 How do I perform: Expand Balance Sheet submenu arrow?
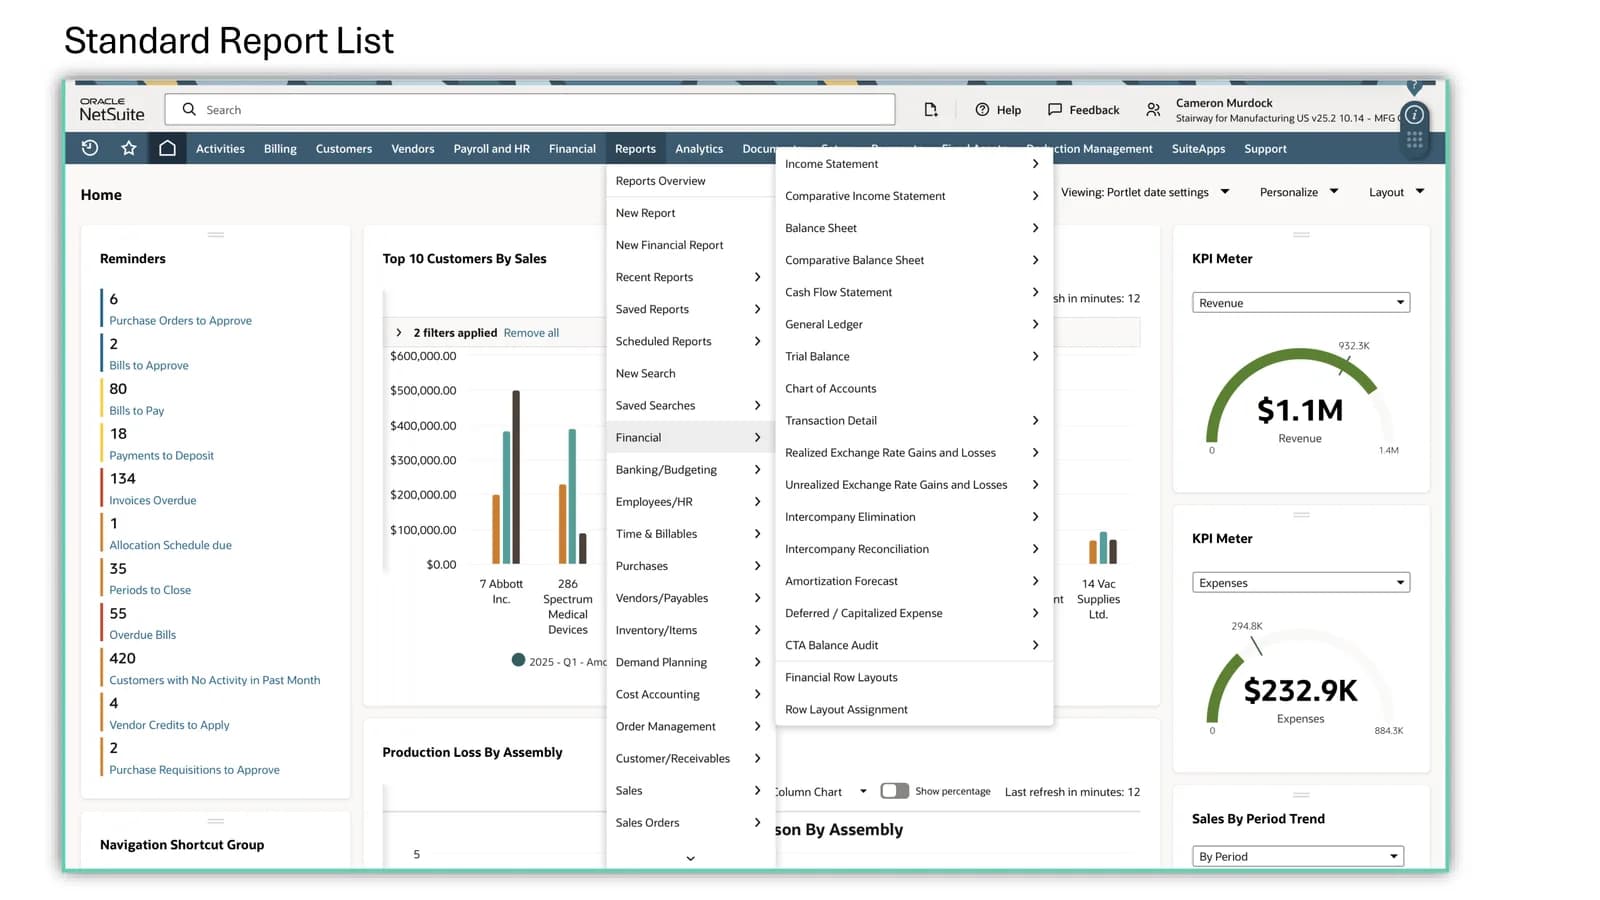click(x=1035, y=228)
